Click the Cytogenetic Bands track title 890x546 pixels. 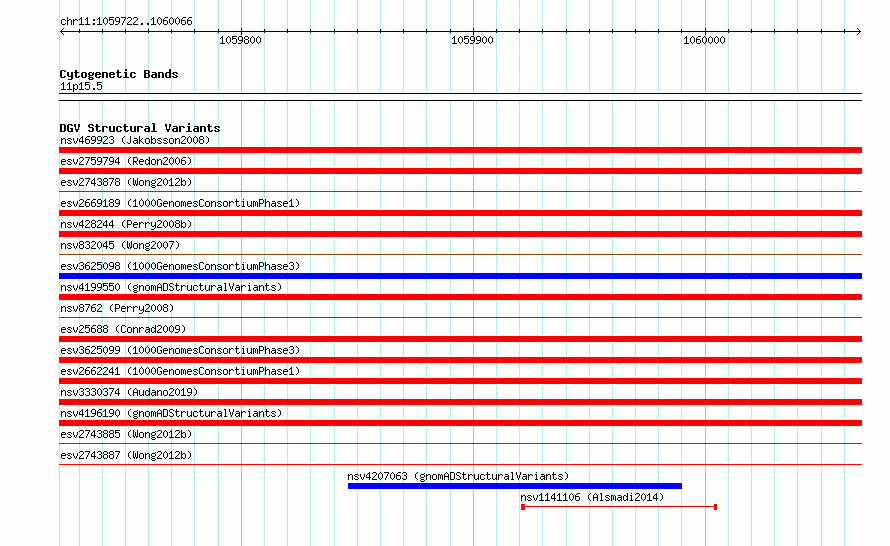click(119, 74)
